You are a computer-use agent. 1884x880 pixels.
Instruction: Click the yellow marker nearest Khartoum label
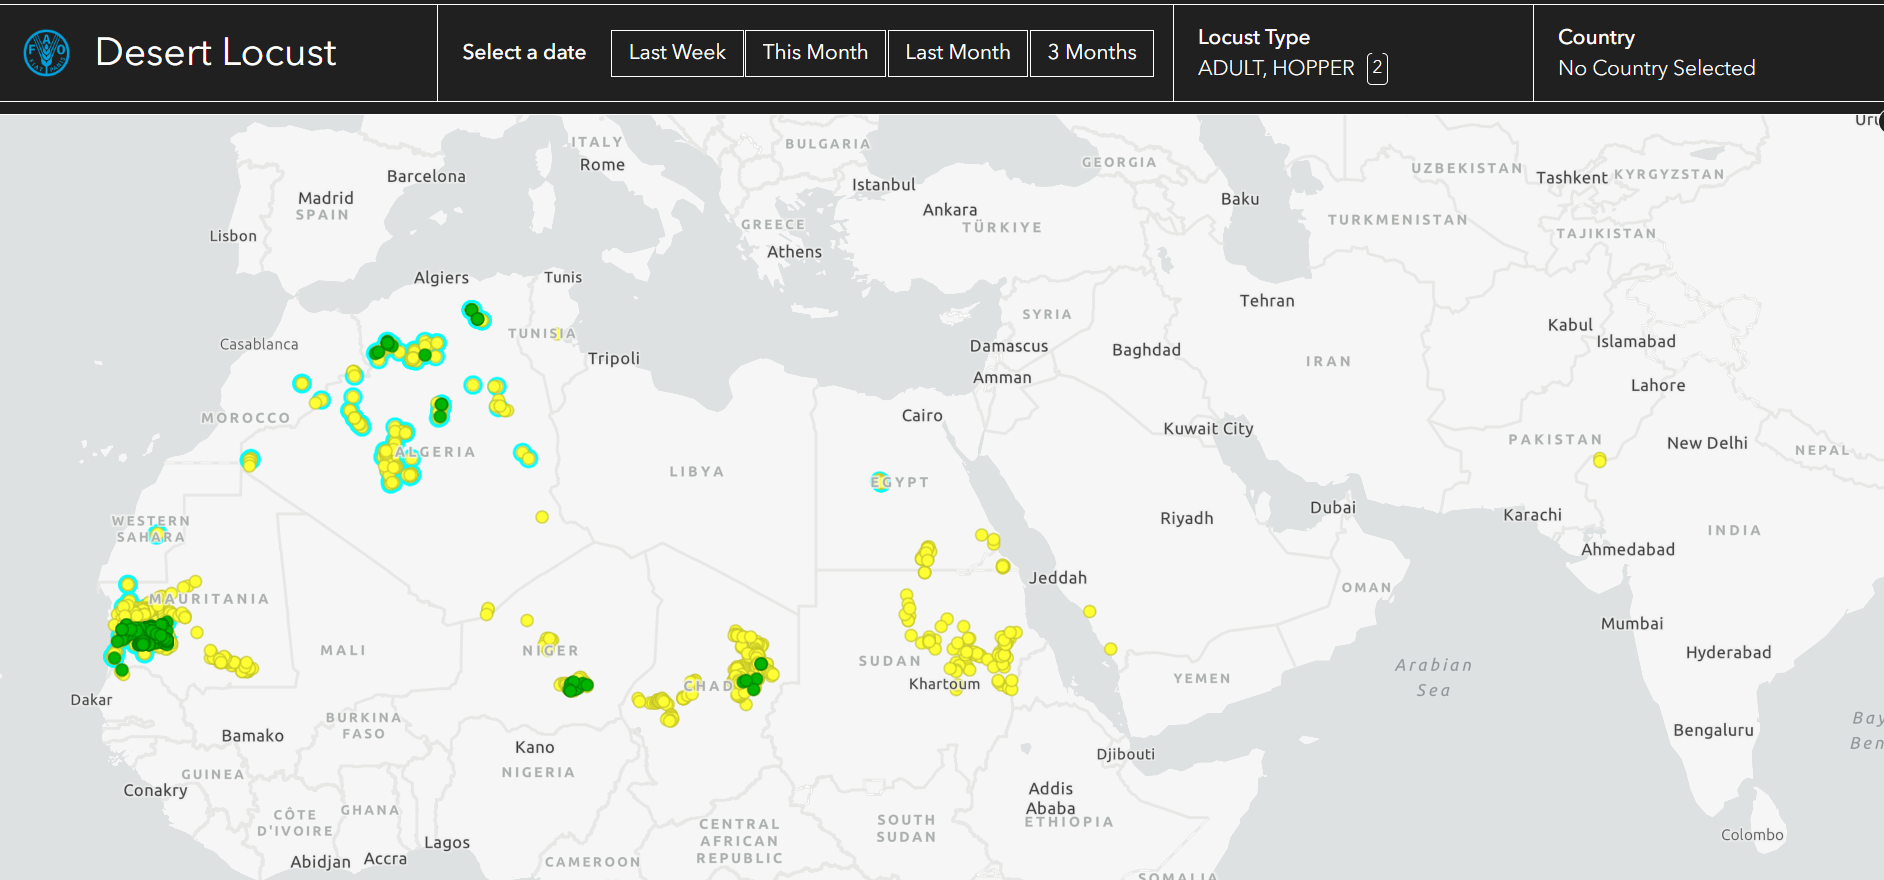click(x=956, y=688)
